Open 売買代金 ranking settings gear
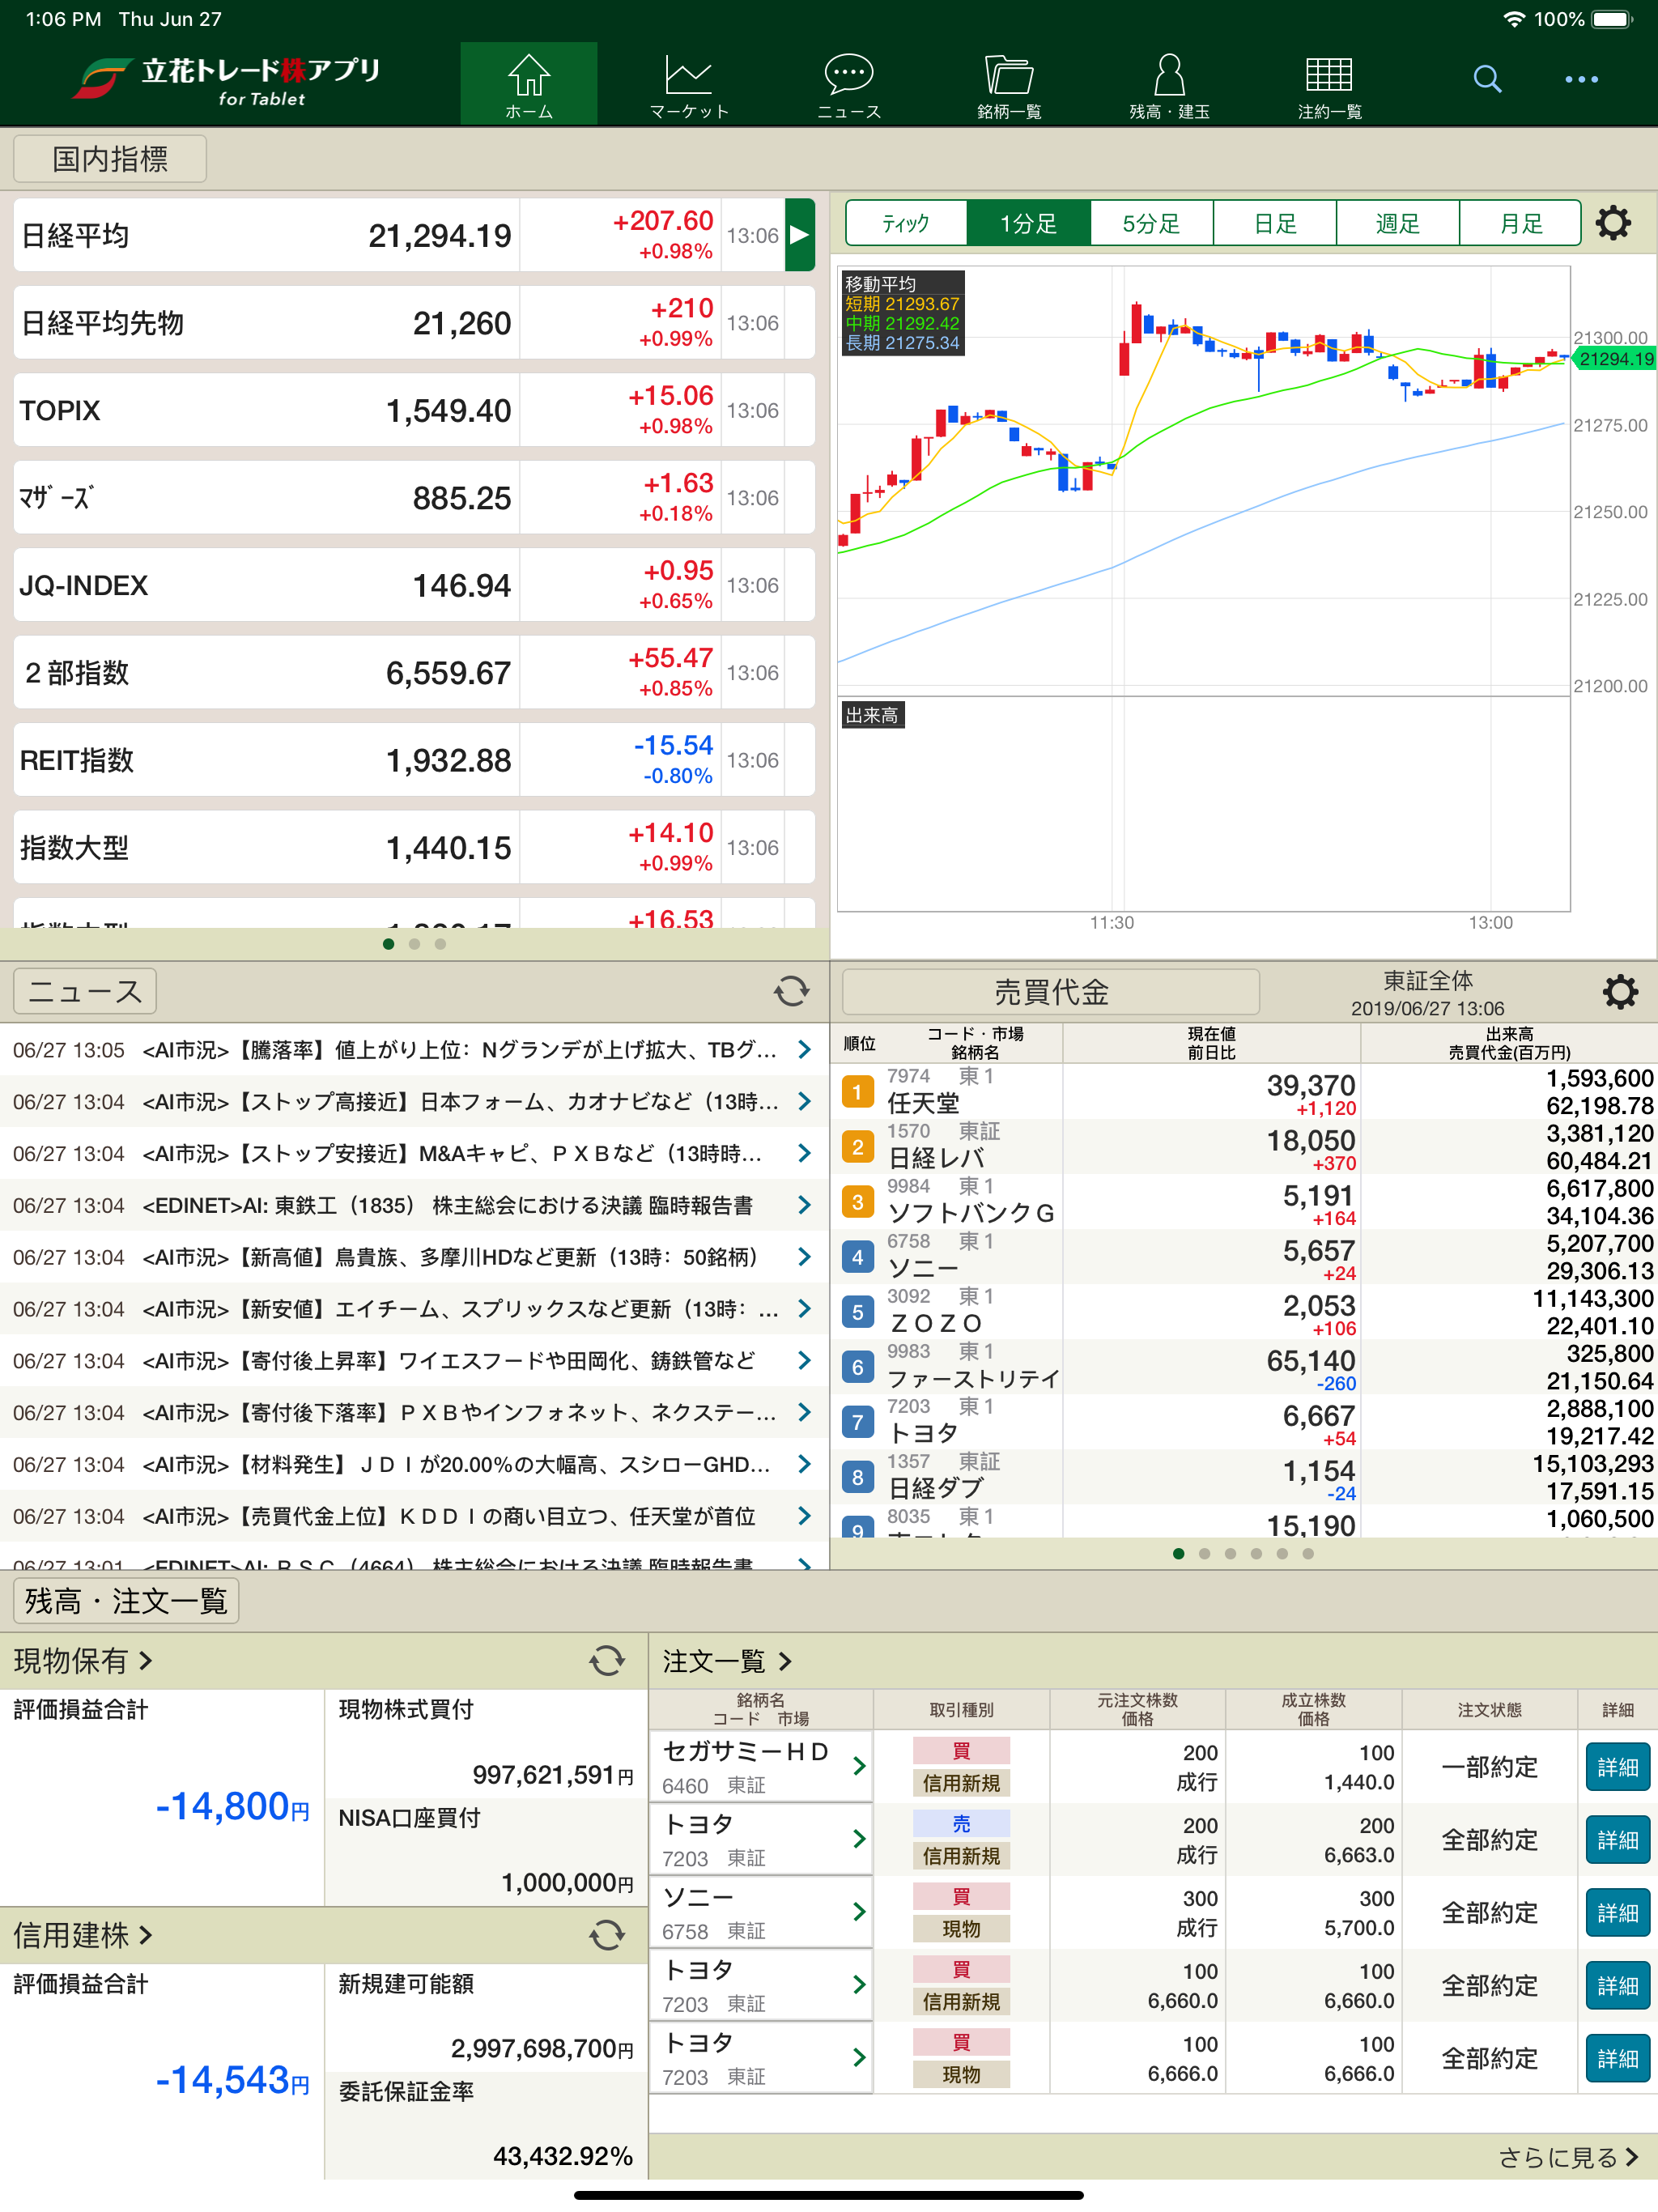1658x2212 pixels. click(x=1620, y=992)
